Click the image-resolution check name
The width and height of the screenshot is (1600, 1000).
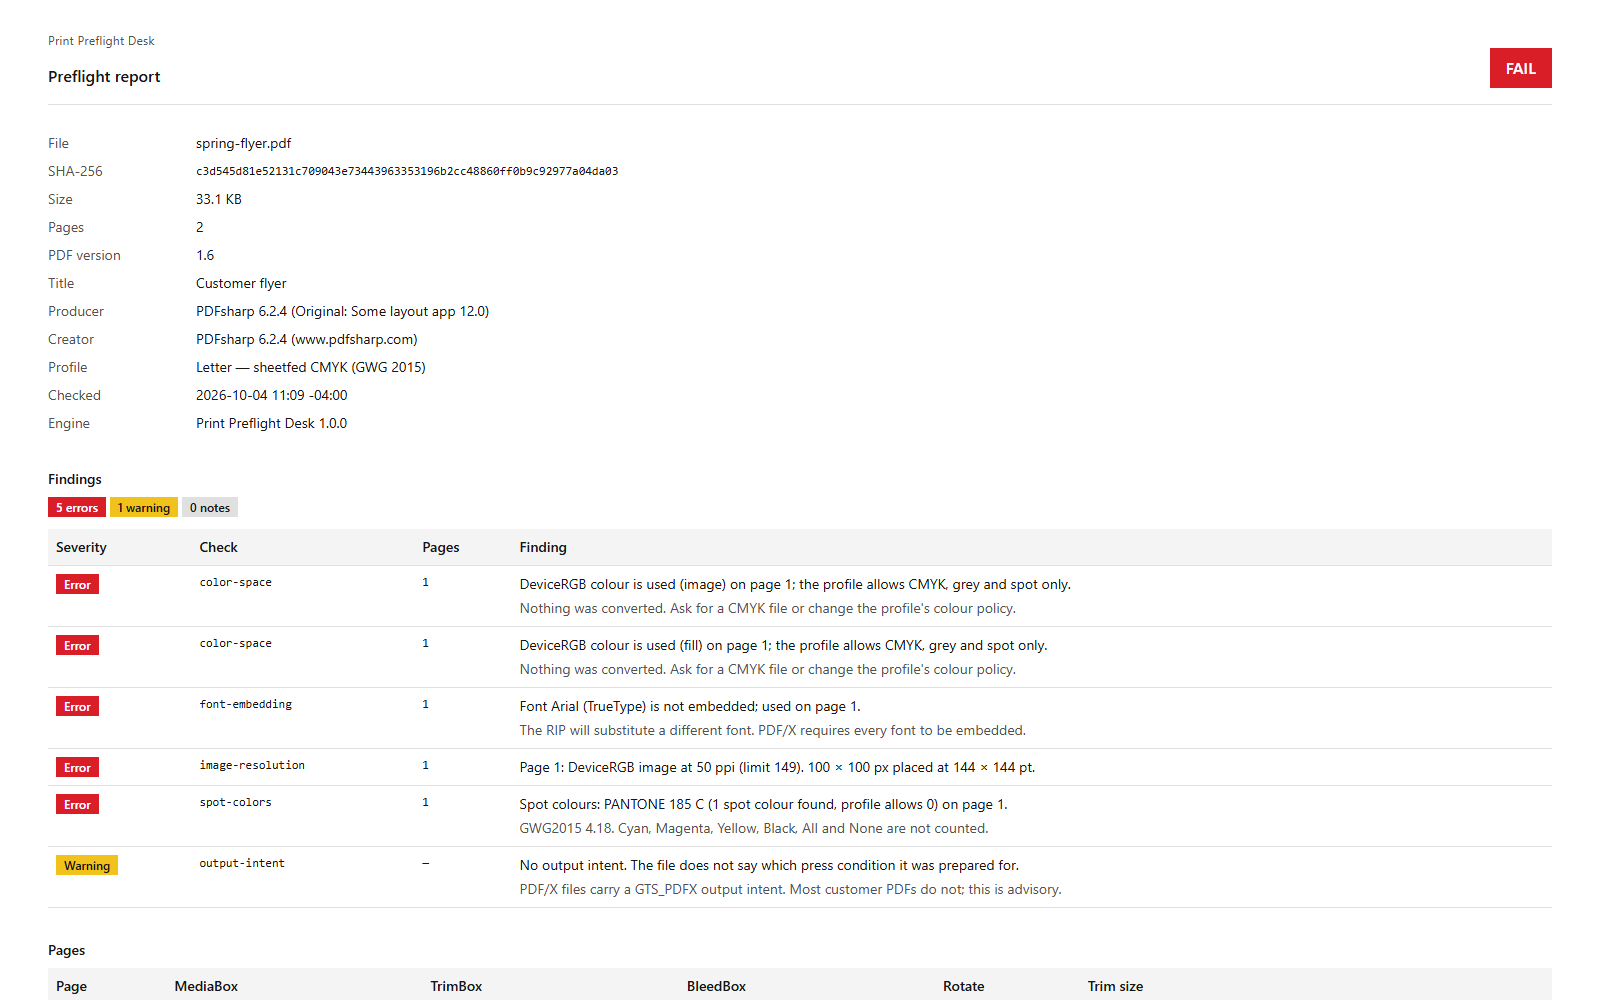(x=252, y=765)
